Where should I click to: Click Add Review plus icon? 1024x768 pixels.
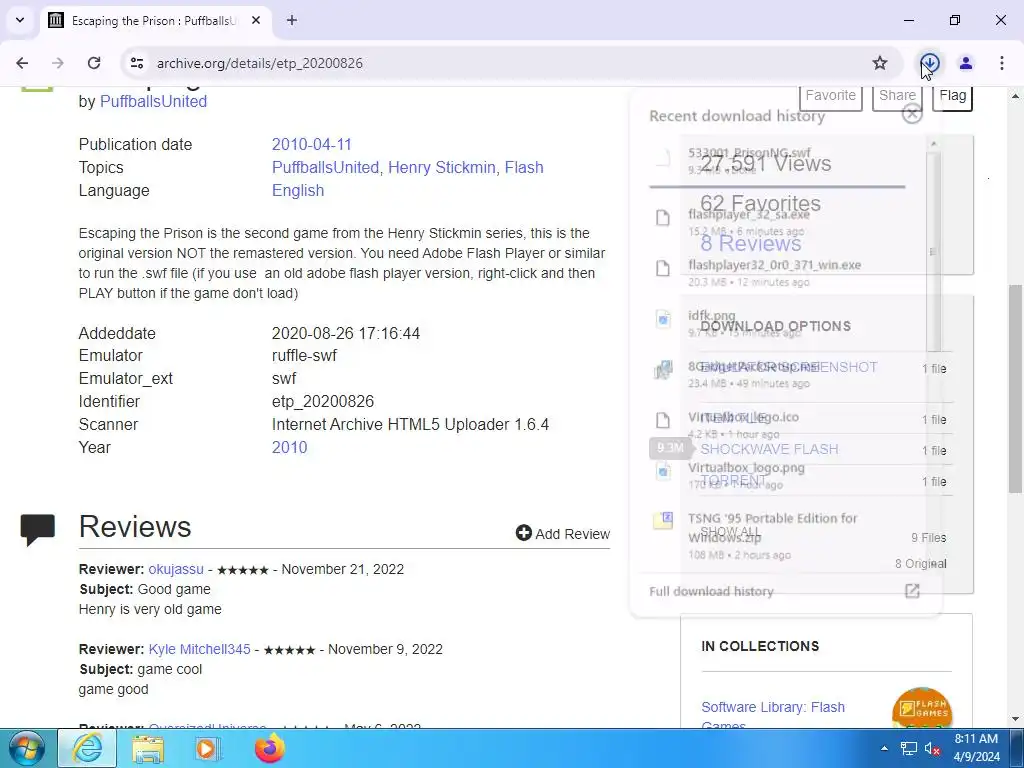click(524, 533)
